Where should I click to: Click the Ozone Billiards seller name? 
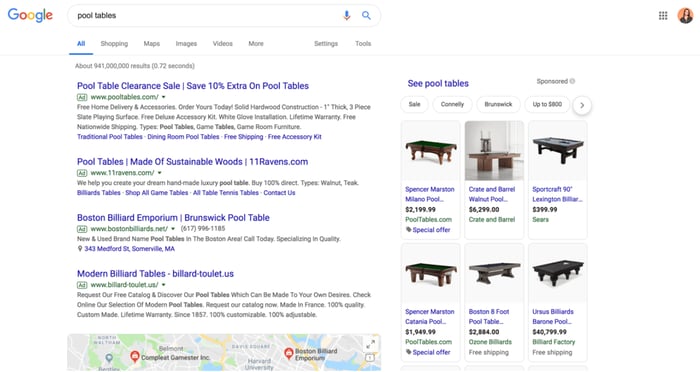[x=490, y=342]
